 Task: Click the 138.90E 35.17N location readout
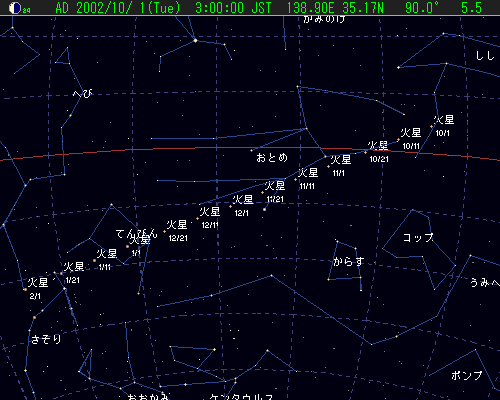pos(335,8)
